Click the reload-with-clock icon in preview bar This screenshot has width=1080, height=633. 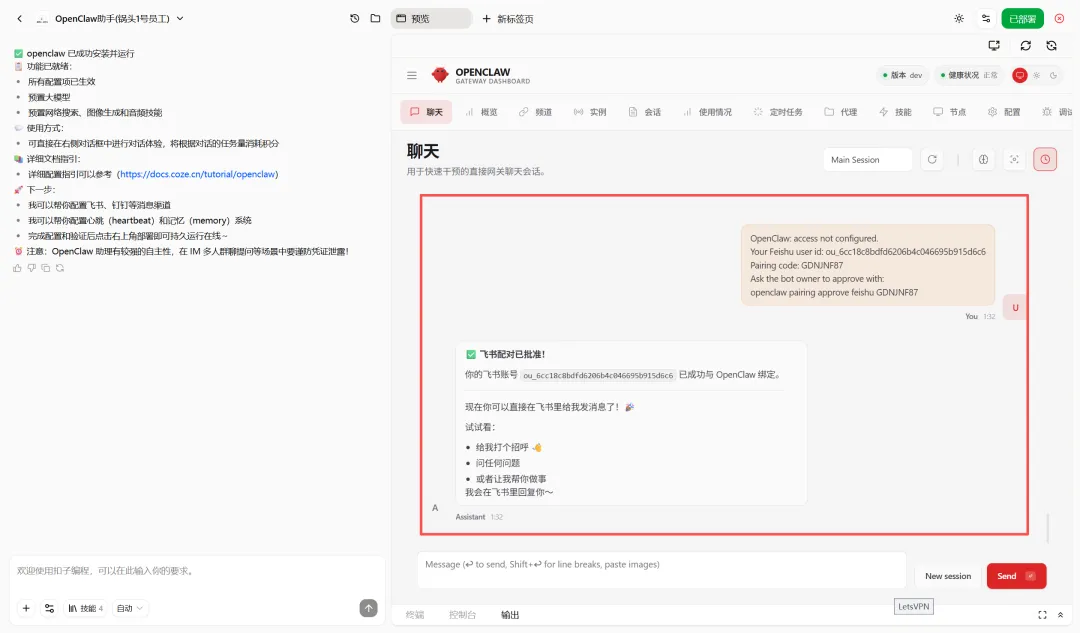point(1051,45)
